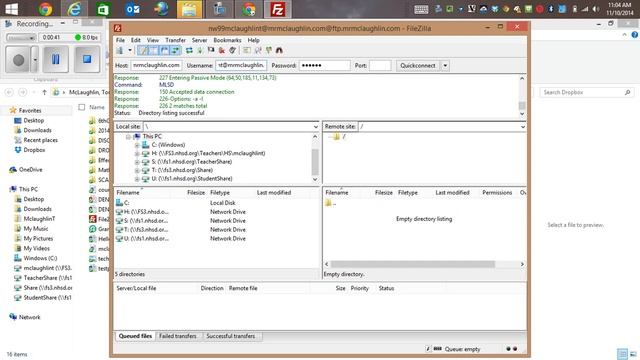Open the Local site path dropdown
The height and width of the screenshot is (360, 640).
[x=316, y=127]
